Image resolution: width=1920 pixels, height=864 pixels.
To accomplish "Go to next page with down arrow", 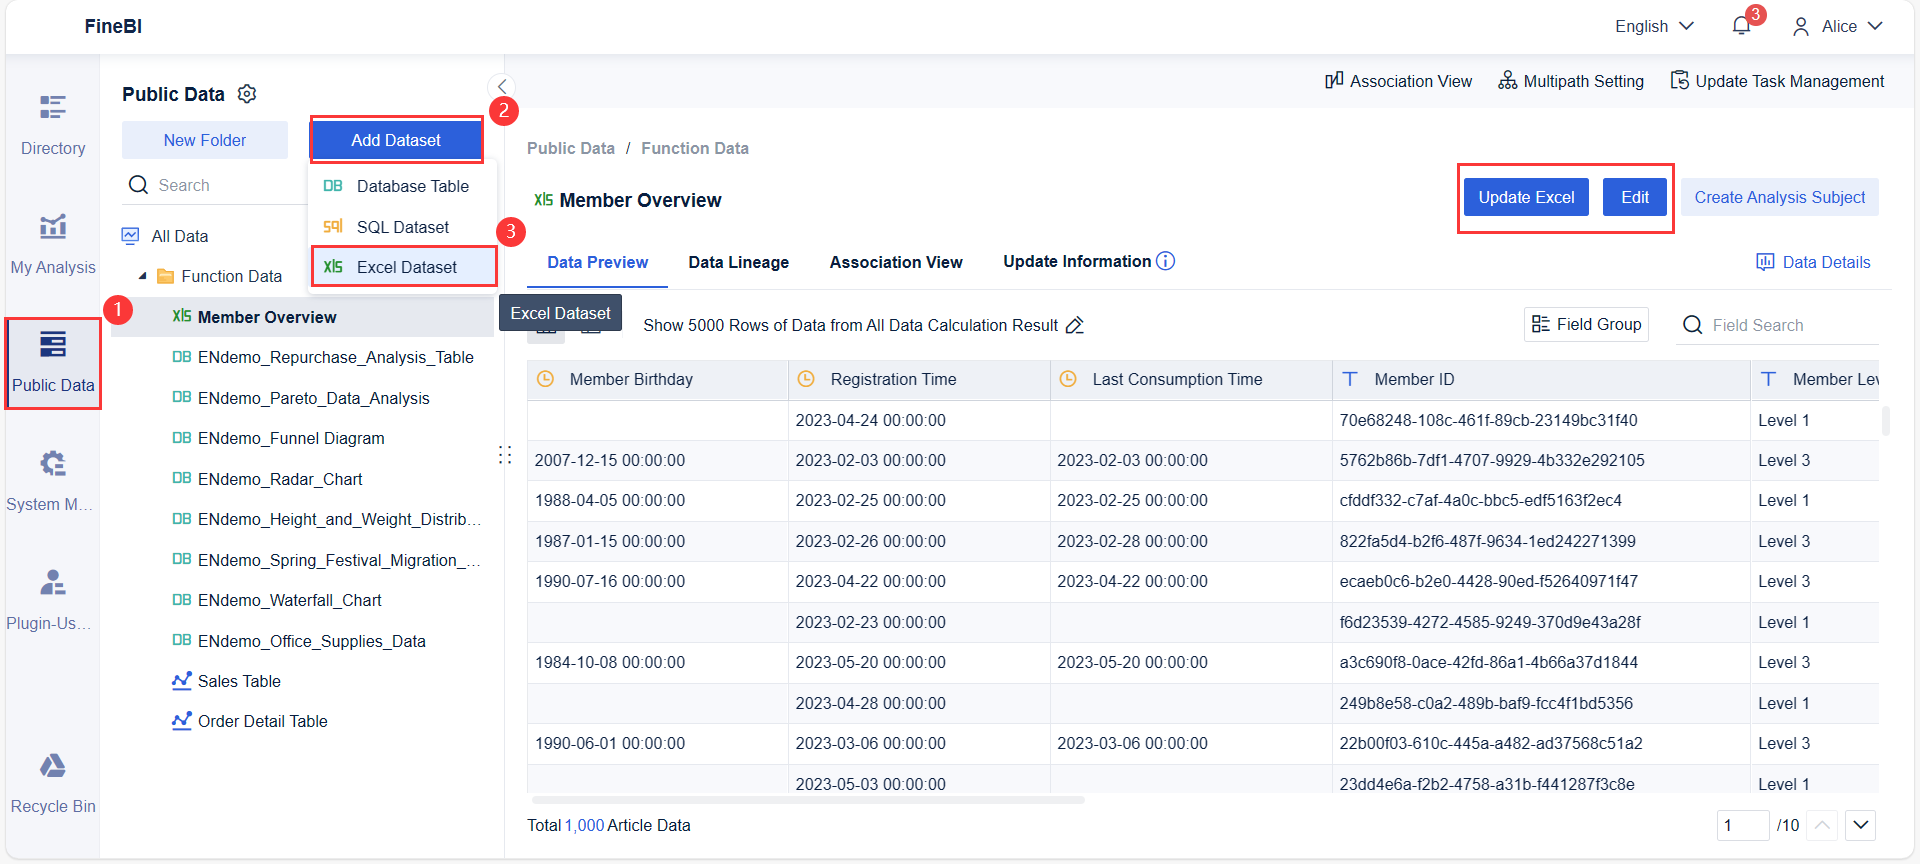I will pos(1860,825).
